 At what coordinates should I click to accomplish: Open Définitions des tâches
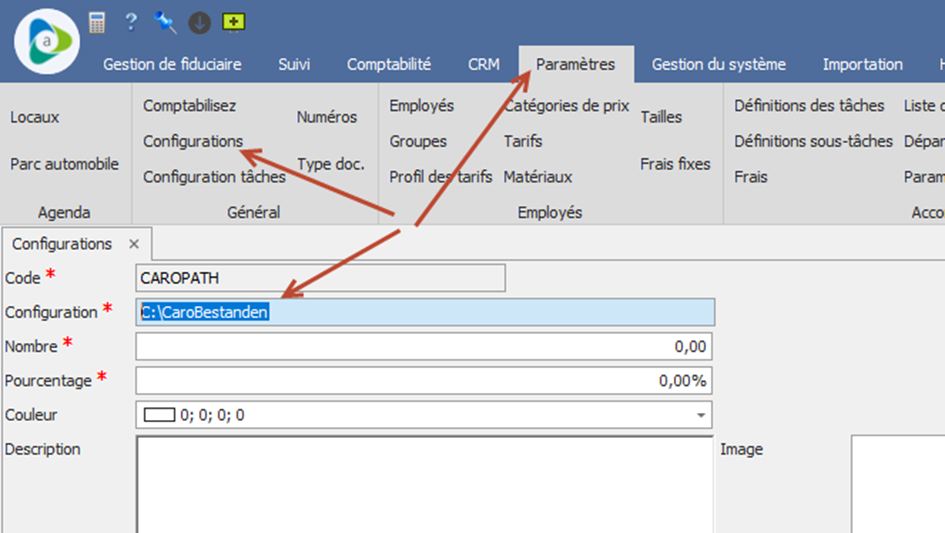(x=809, y=106)
